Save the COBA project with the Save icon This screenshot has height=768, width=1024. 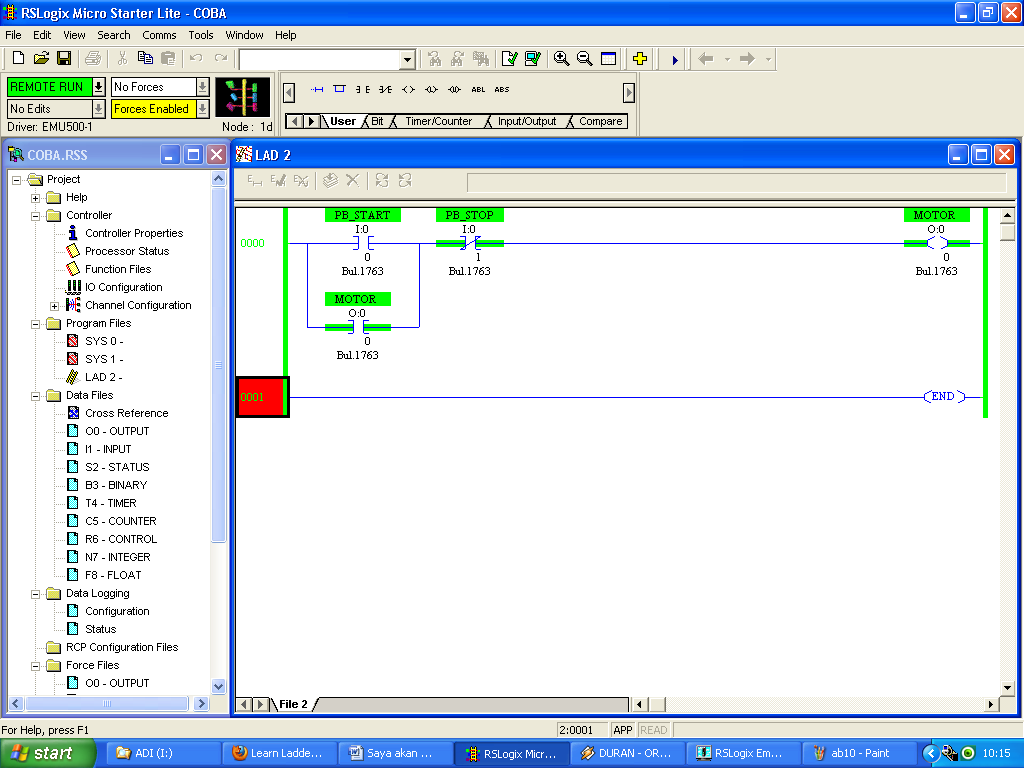click(63, 58)
